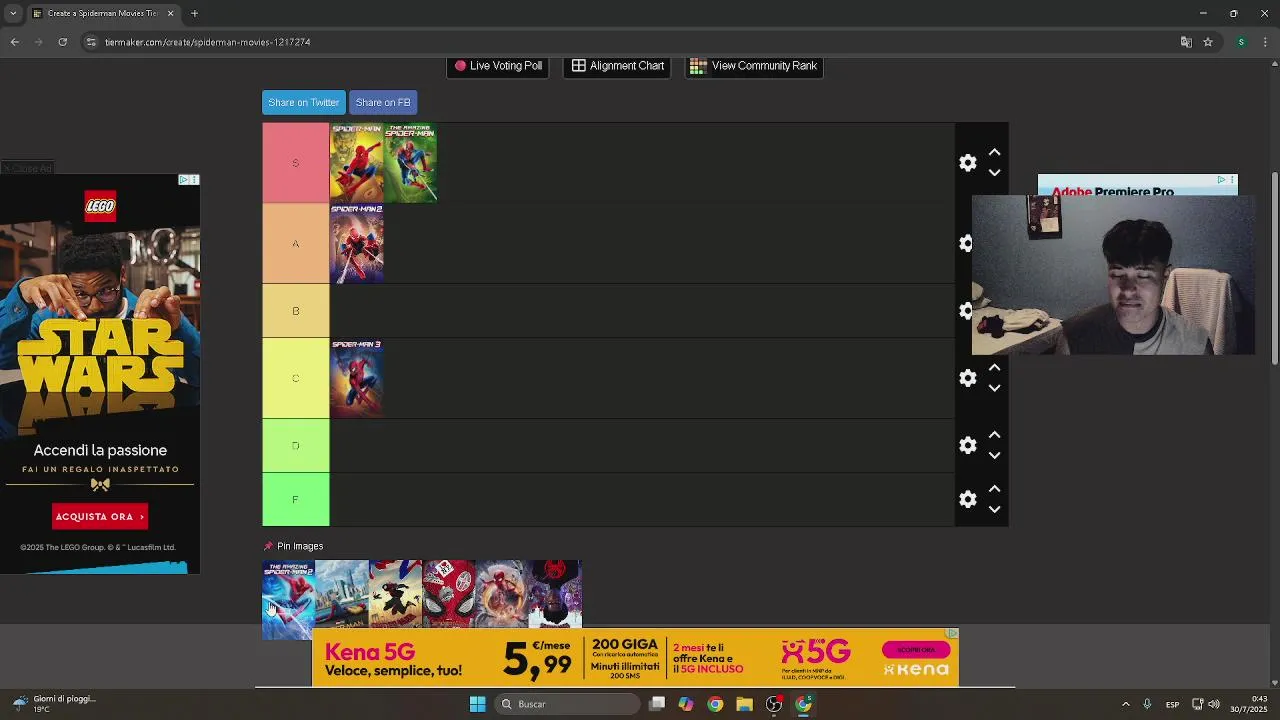Share tier list on Twitter
The height and width of the screenshot is (720, 1280).
[x=304, y=102]
